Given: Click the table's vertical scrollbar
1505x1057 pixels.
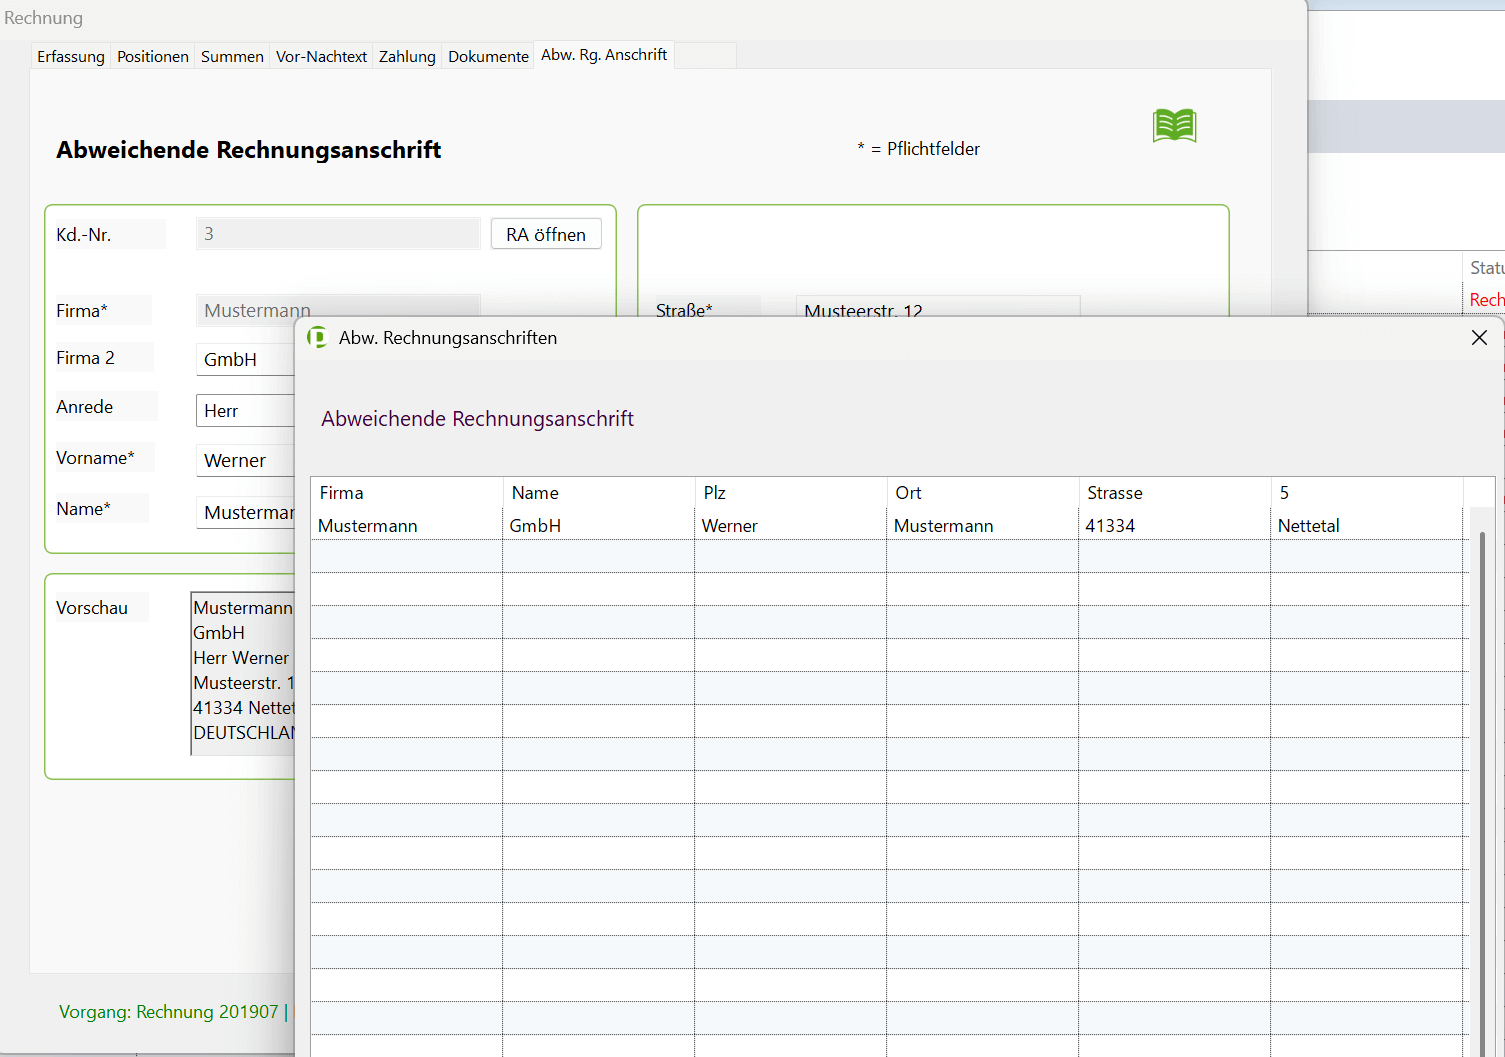Looking at the screenshot, I should pyautogui.click(x=1481, y=780).
